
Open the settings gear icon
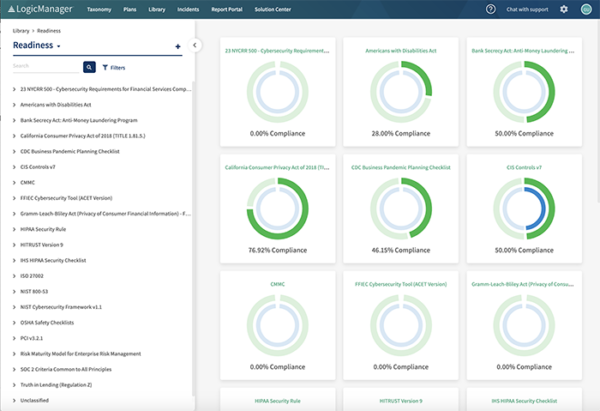coord(564,9)
